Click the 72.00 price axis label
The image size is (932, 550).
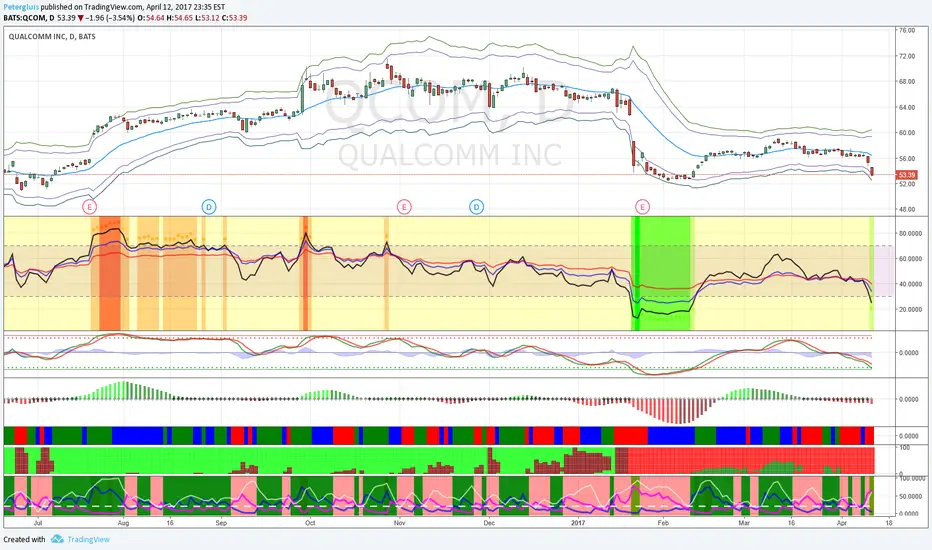coord(907,56)
